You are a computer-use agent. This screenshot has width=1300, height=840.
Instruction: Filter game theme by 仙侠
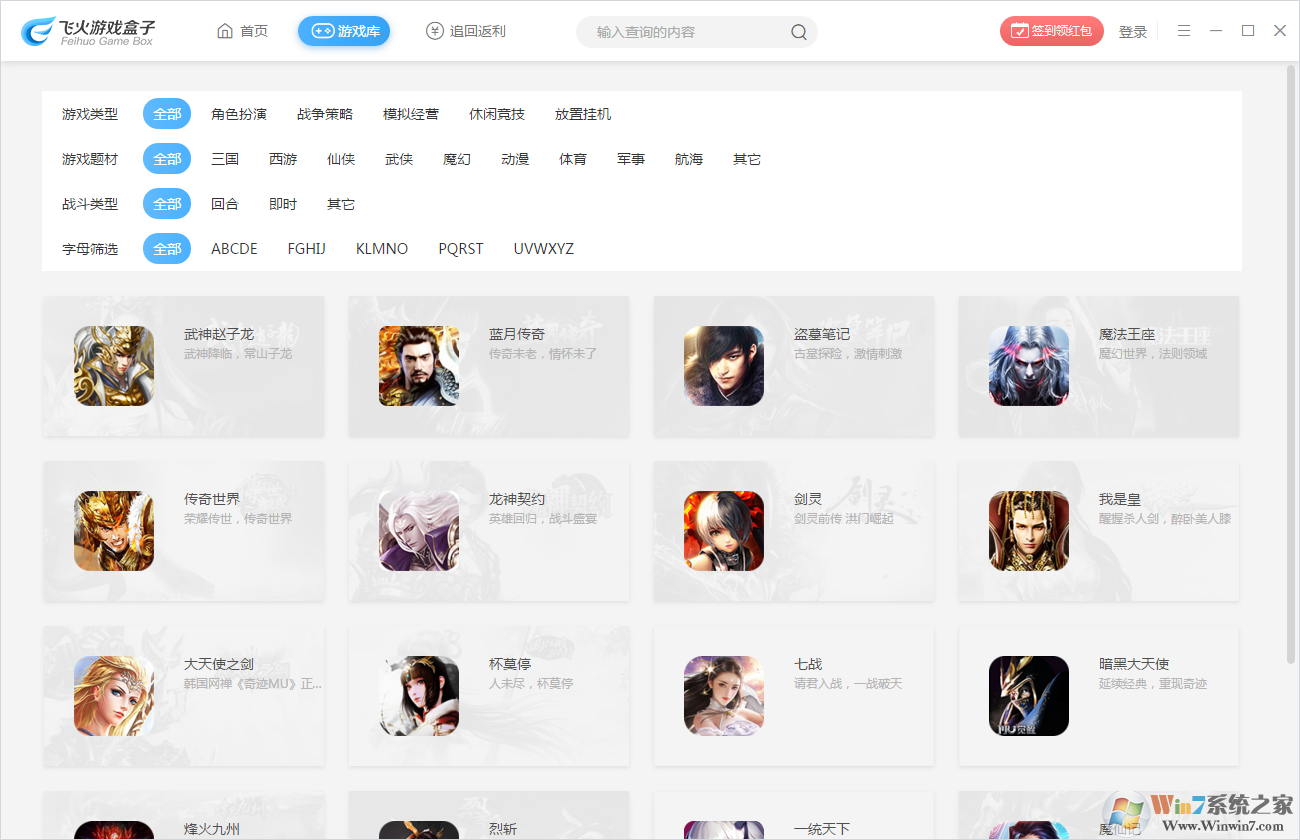[x=341, y=159]
